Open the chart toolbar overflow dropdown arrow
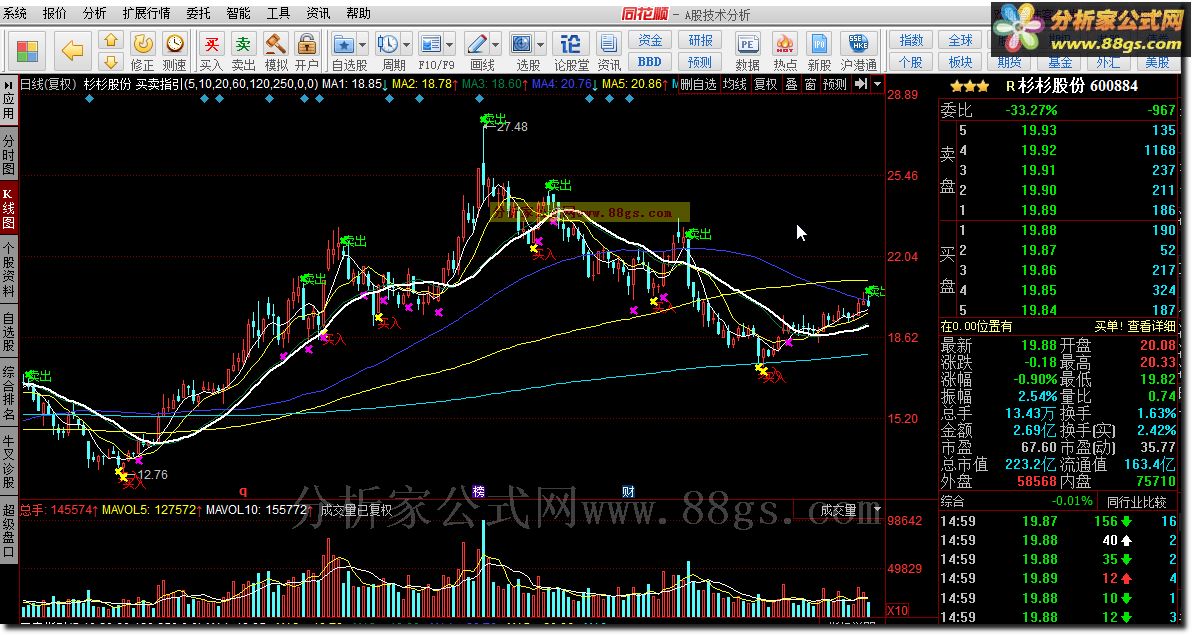Viewport: 1193px width, 635px height. coord(877,84)
